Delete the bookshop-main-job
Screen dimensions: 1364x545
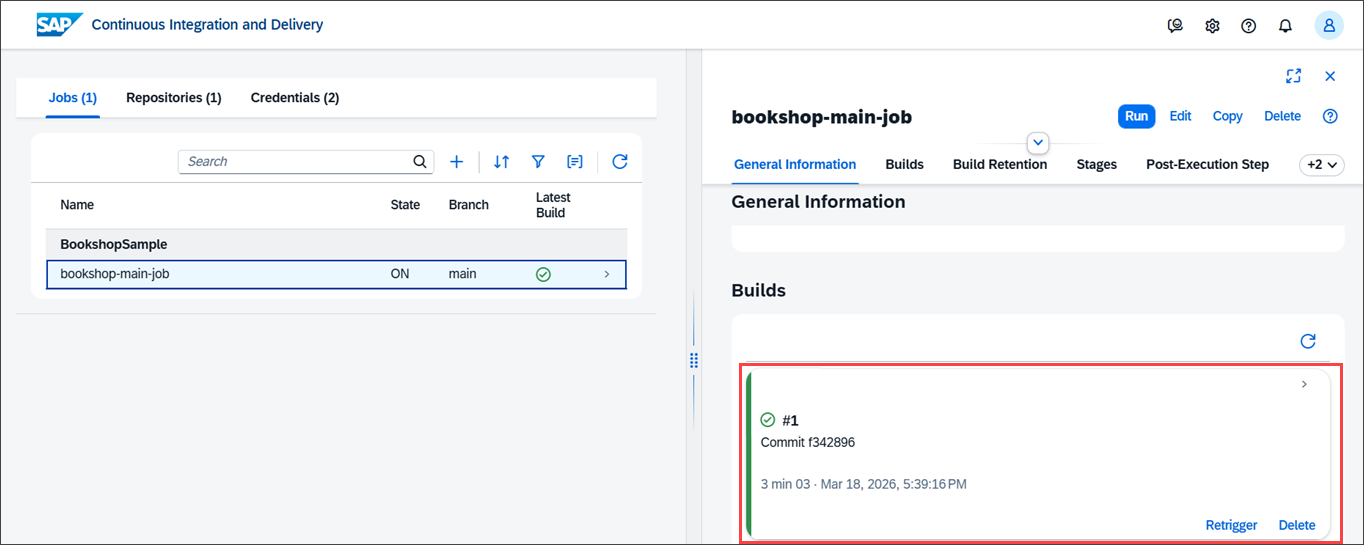[x=1283, y=116]
